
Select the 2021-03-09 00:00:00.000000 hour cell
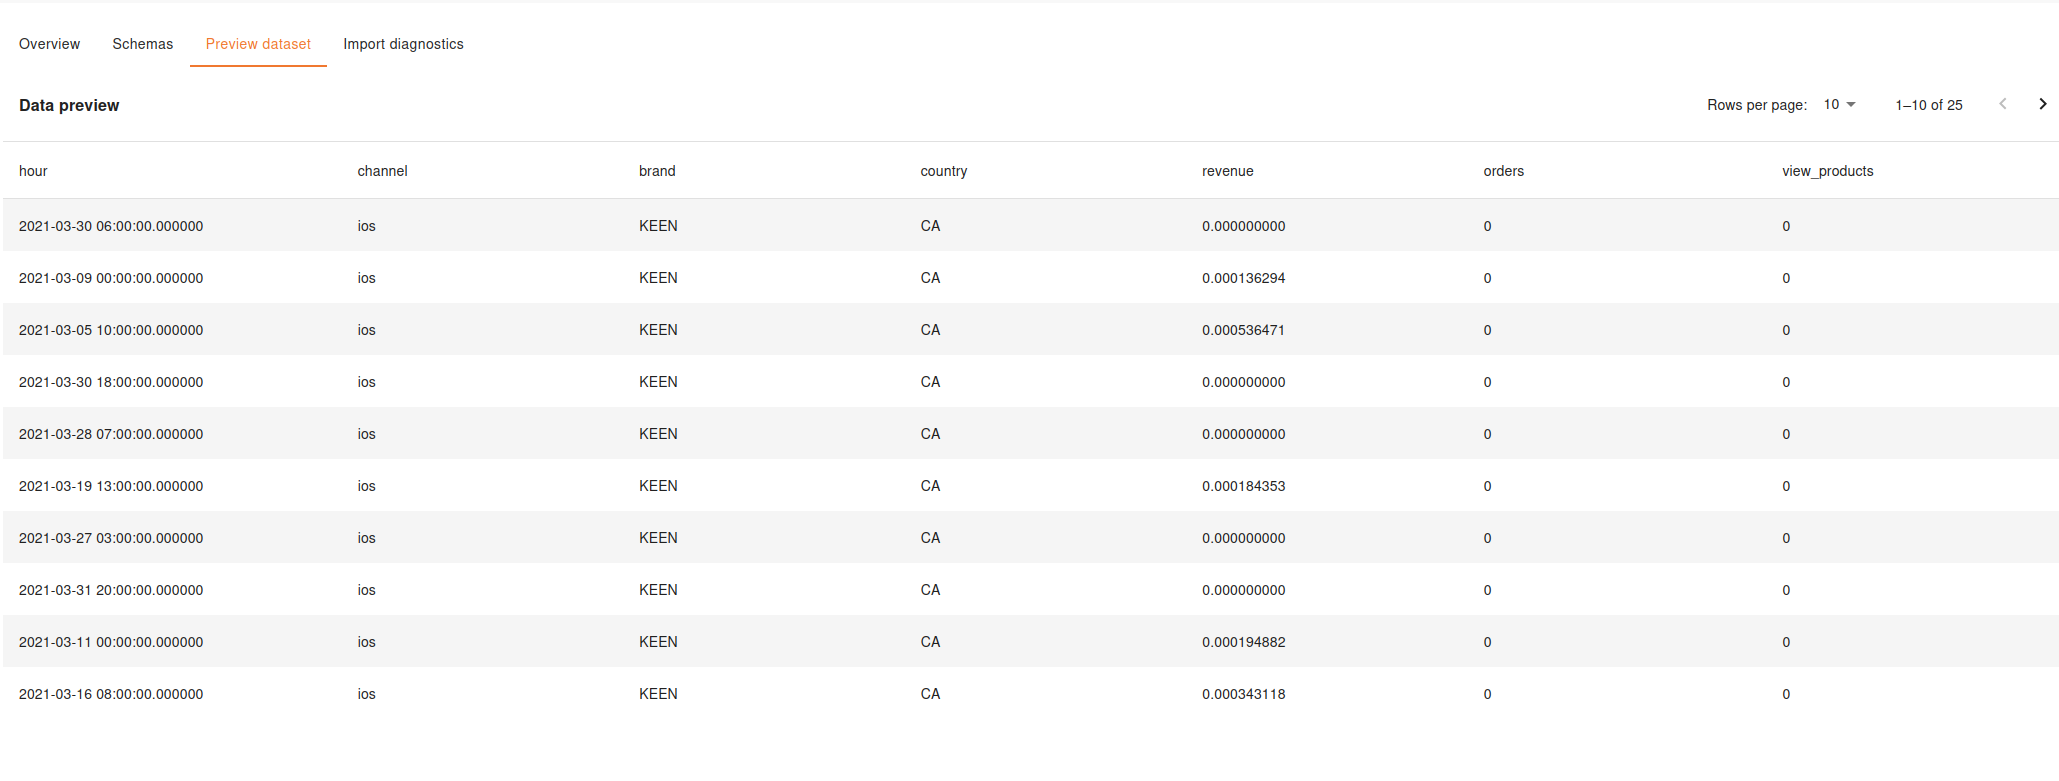point(111,278)
